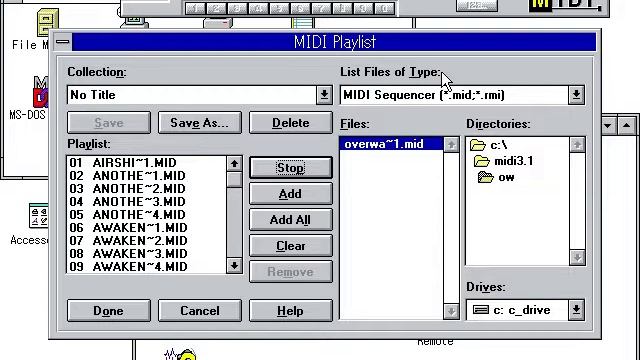The width and height of the screenshot is (640, 360).
Task: Click the MS-DOS Prompt icon
Action: tap(40, 92)
